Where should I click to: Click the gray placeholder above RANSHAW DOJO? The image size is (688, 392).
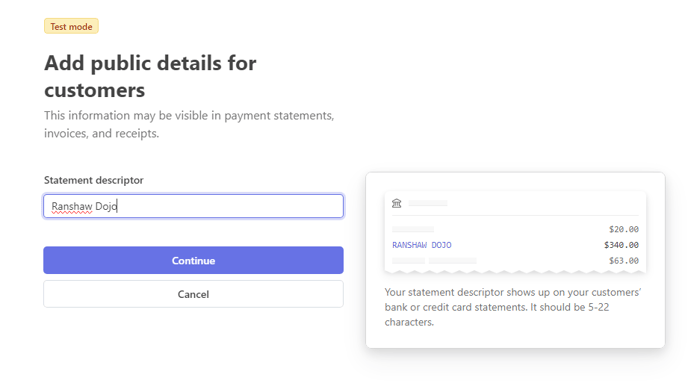[x=413, y=229]
